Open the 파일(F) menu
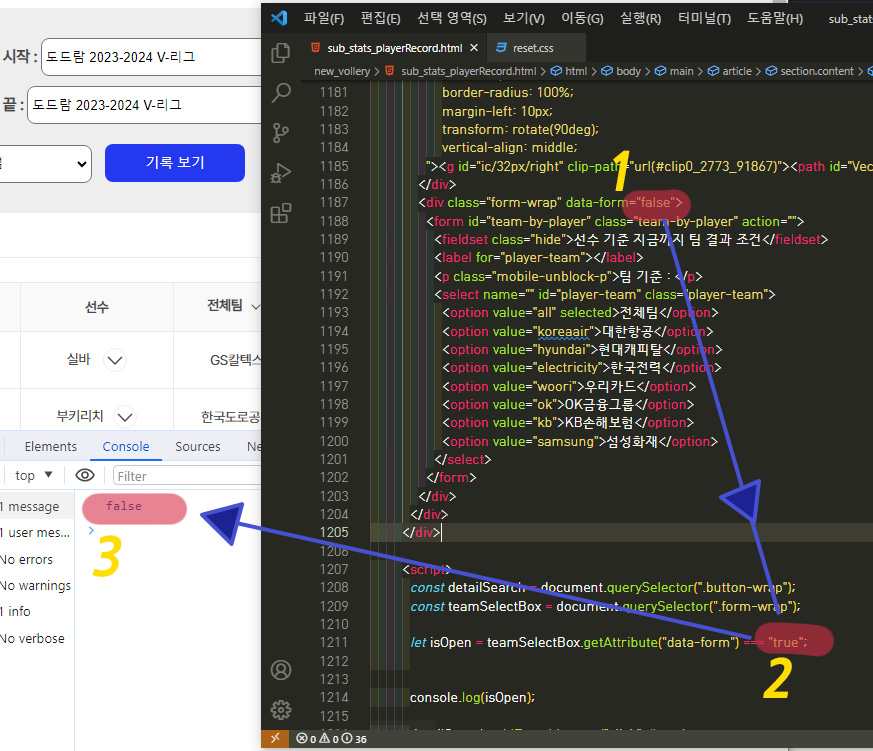The height and width of the screenshot is (751, 873). (x=323, y=18)
